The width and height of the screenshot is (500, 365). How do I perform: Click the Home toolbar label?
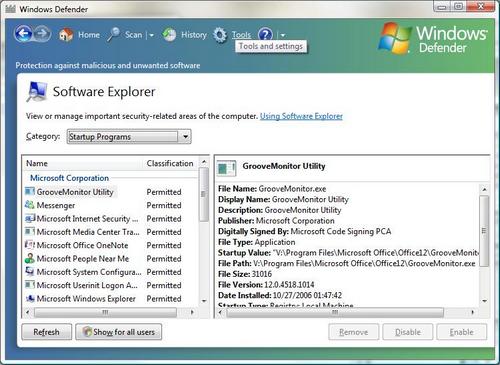pos(89,35)
